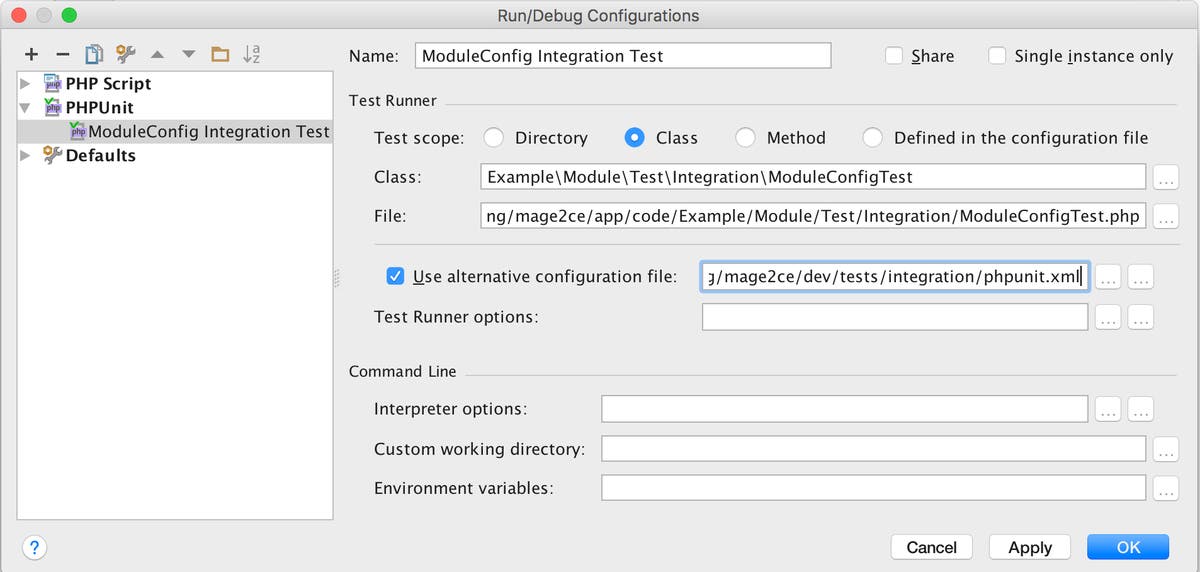Select ModuleConfig Integration Test in the tree
Image resolution: width=1200 pixels, height=572 pixels.
click(x=208, y=132)
